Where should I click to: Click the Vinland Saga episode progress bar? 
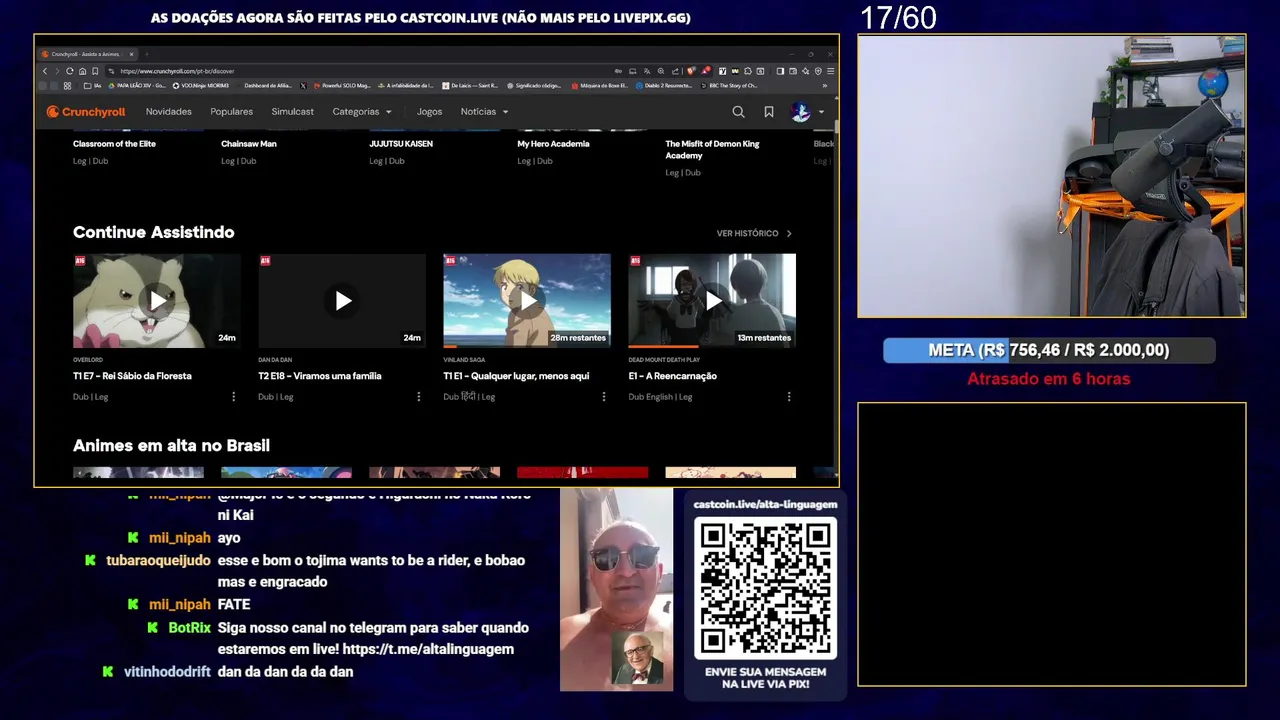pyautogui.click(x=527, y=347)
